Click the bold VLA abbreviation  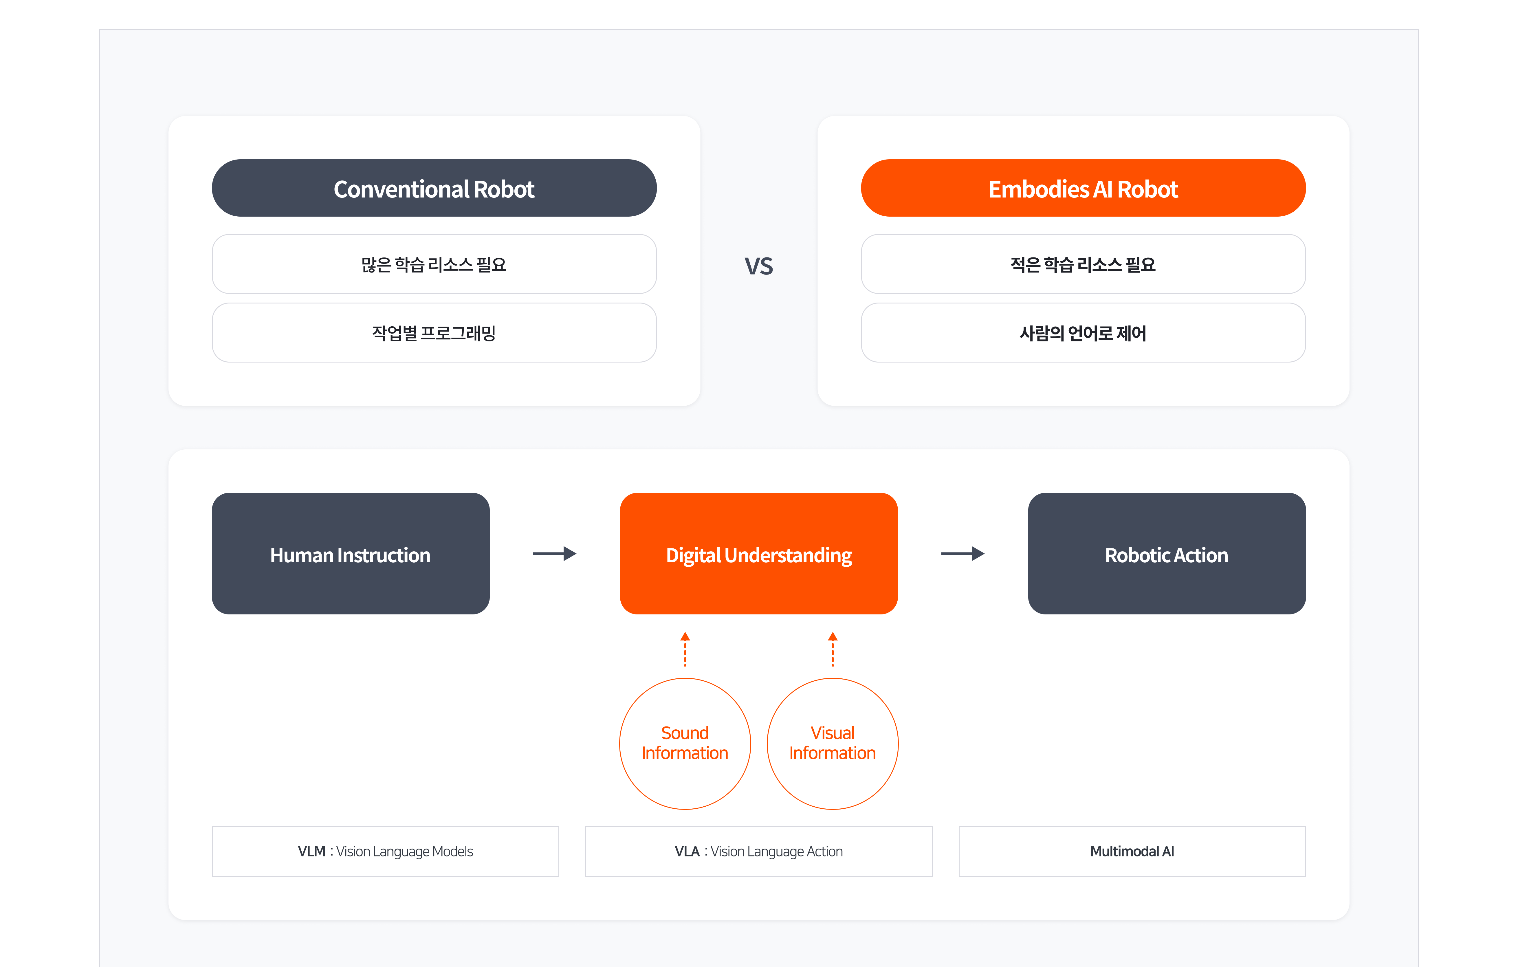click(687, 851)
